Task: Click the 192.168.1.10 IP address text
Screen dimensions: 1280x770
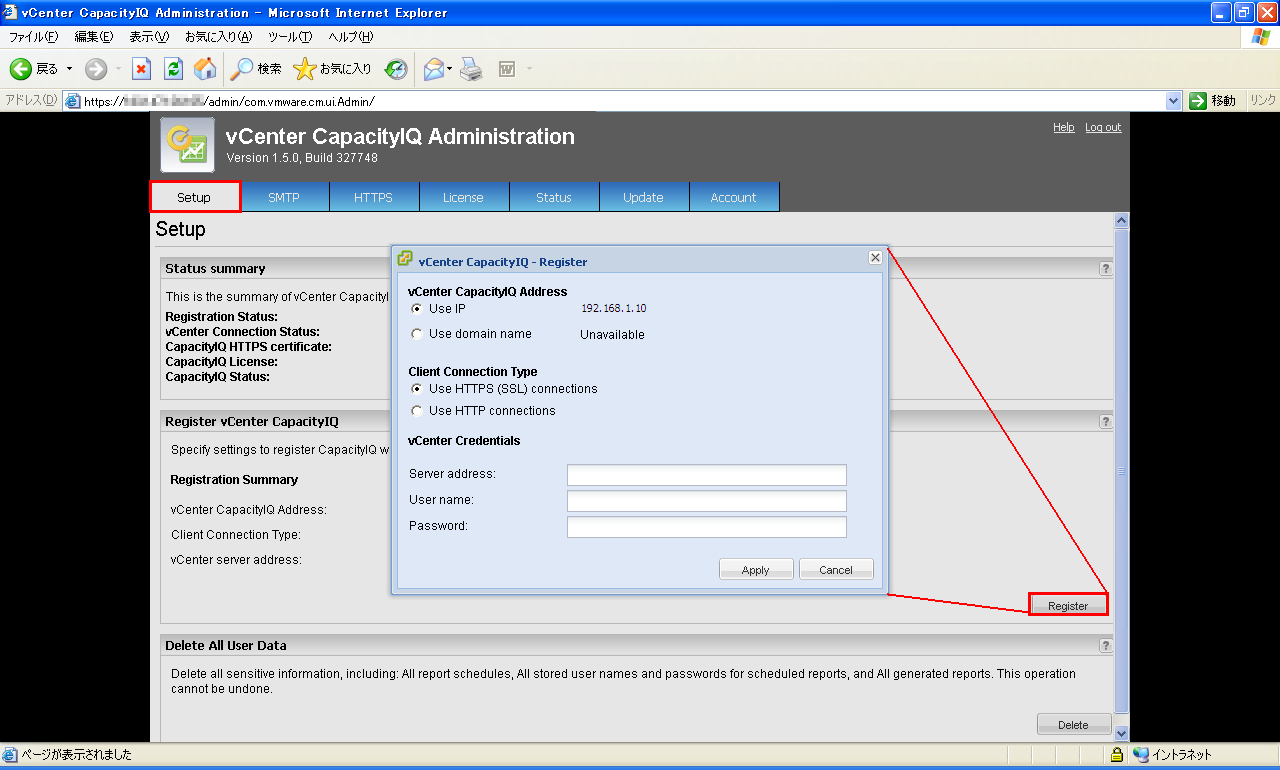Action: [x=614, y=309]
